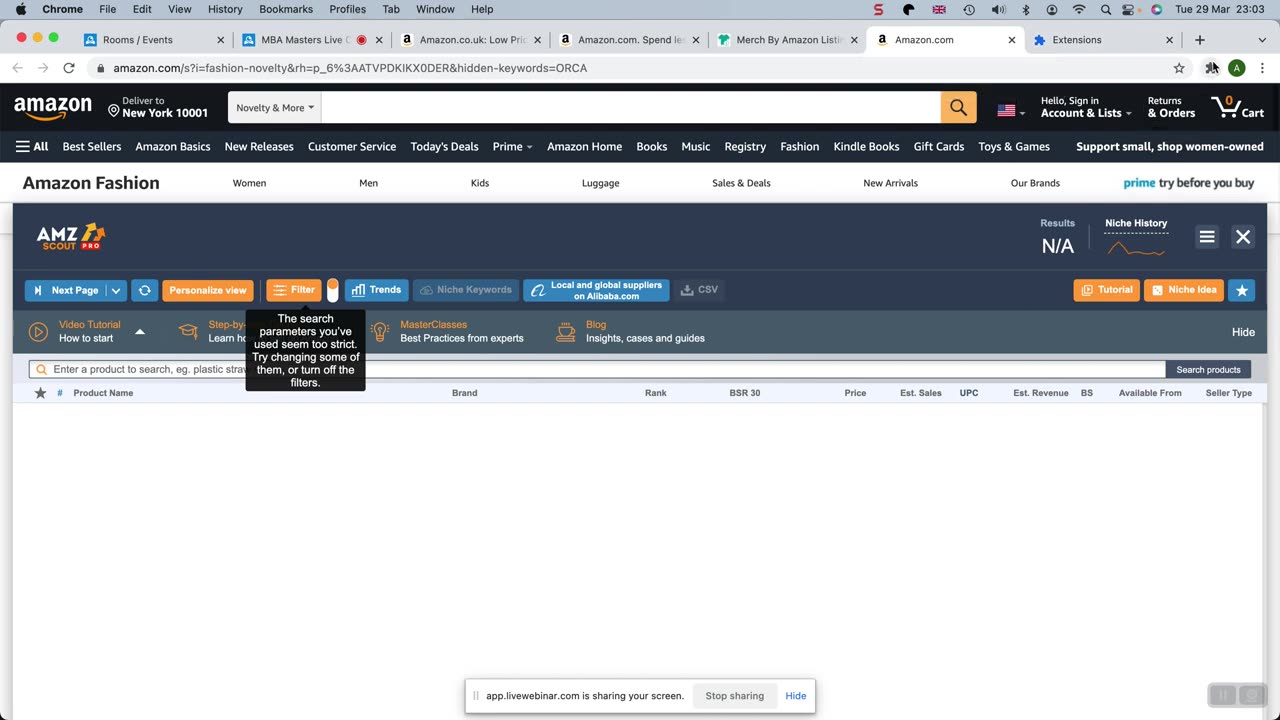This screenshot has width=1280, height=720.
Task: Open macOS Spotlight search icon
Action: [1105, 9]
